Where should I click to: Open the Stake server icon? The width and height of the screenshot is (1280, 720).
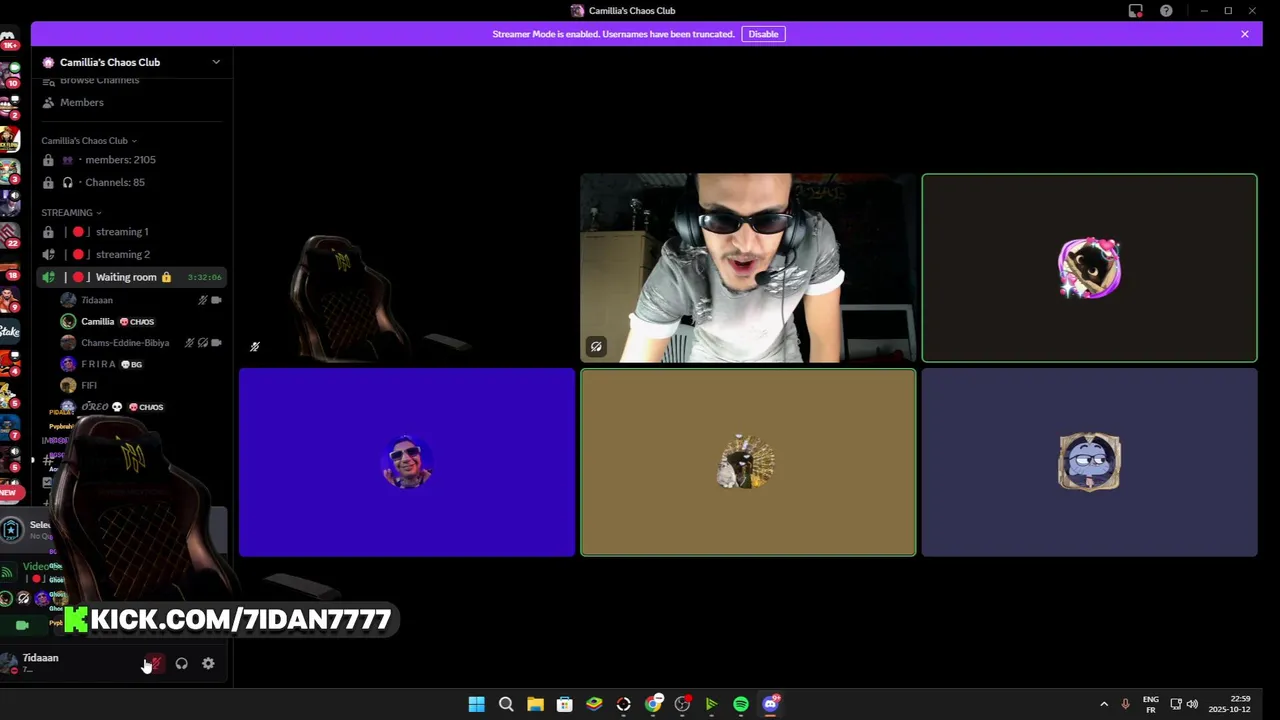point(10,331)
